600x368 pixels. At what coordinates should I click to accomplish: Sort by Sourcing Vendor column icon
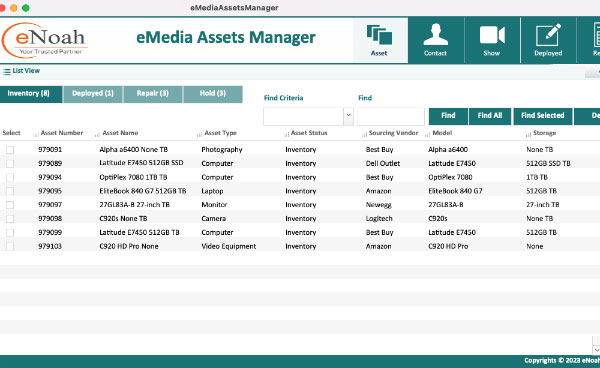364,134
